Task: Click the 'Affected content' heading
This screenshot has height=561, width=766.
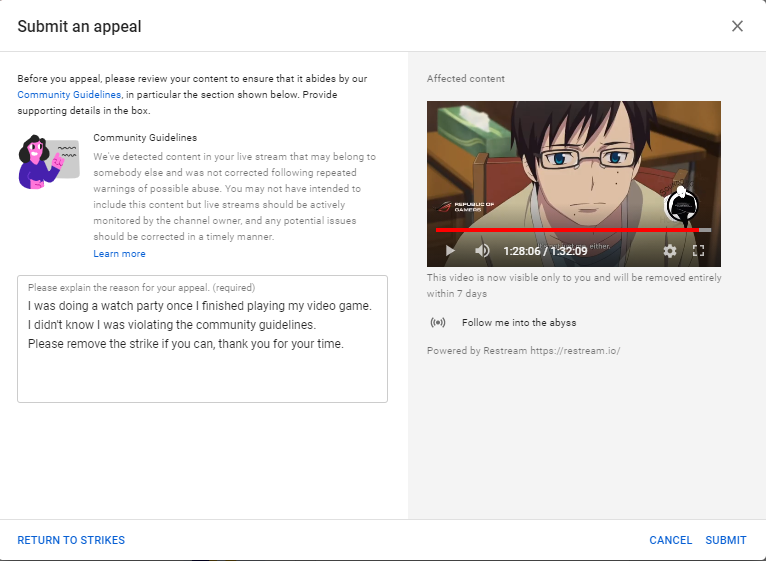Action: coord(466,79)
